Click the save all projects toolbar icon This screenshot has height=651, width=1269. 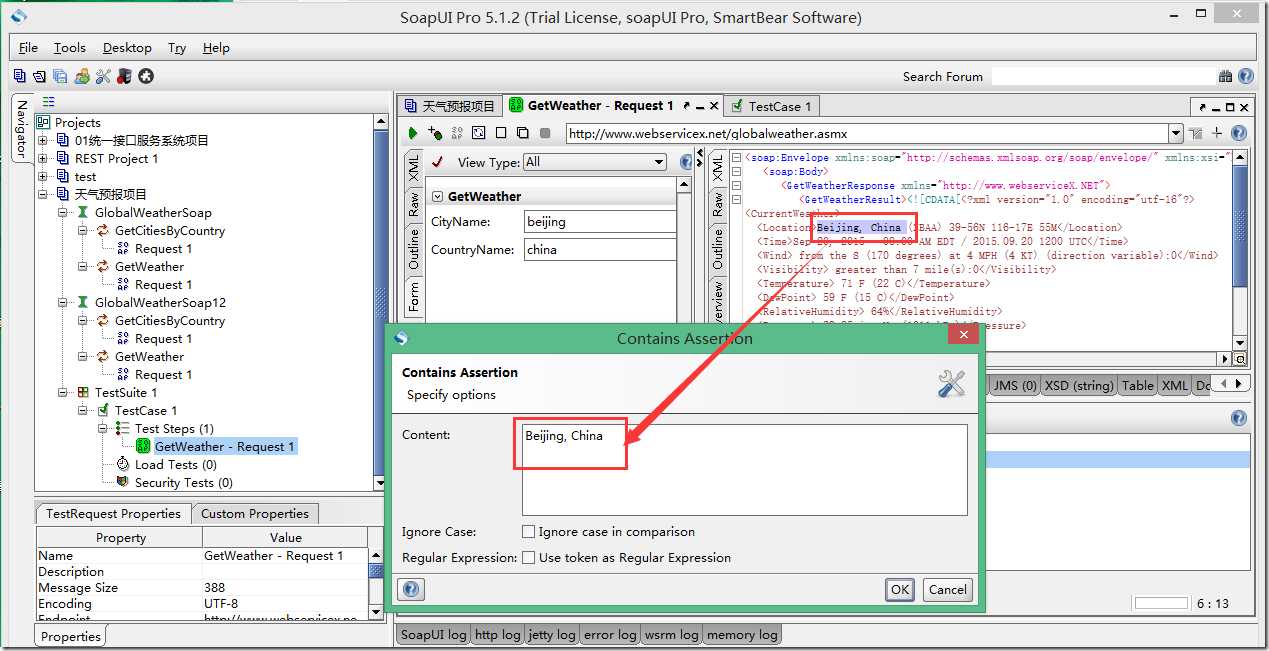click(60, 76)
